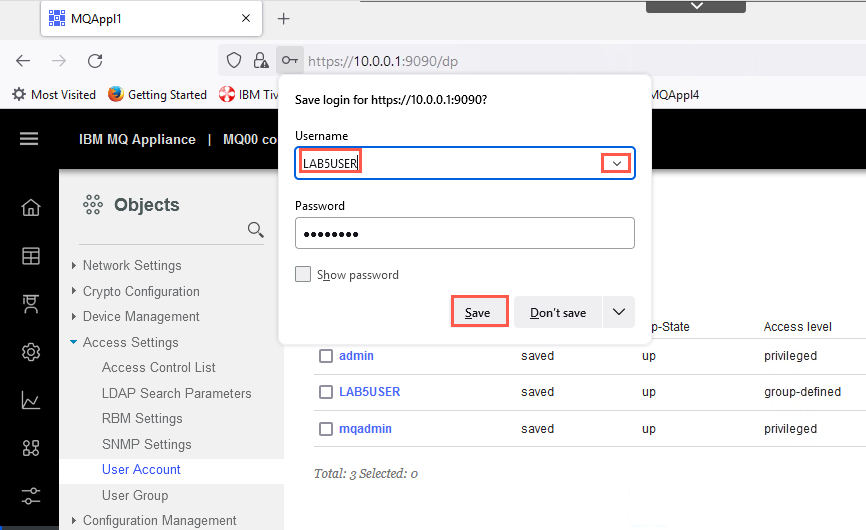866x530 pixels.
Task: Click the IBM MQ Appliance title
Action: click(137, 139)
